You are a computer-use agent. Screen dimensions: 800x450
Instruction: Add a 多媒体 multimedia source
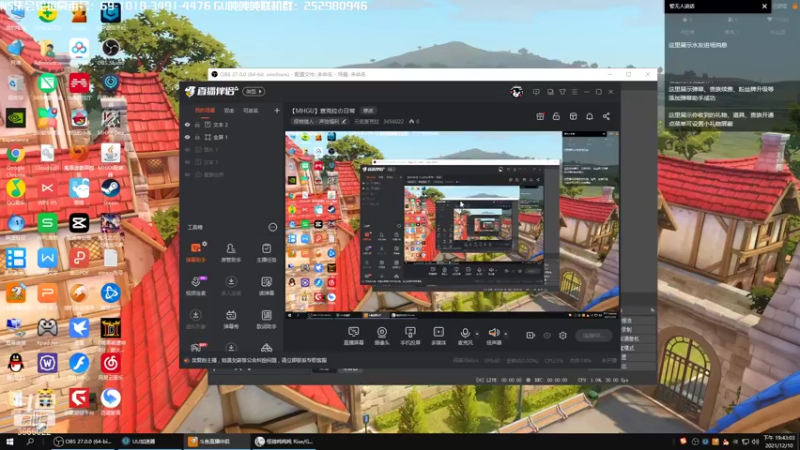click(x=438, y=336)
